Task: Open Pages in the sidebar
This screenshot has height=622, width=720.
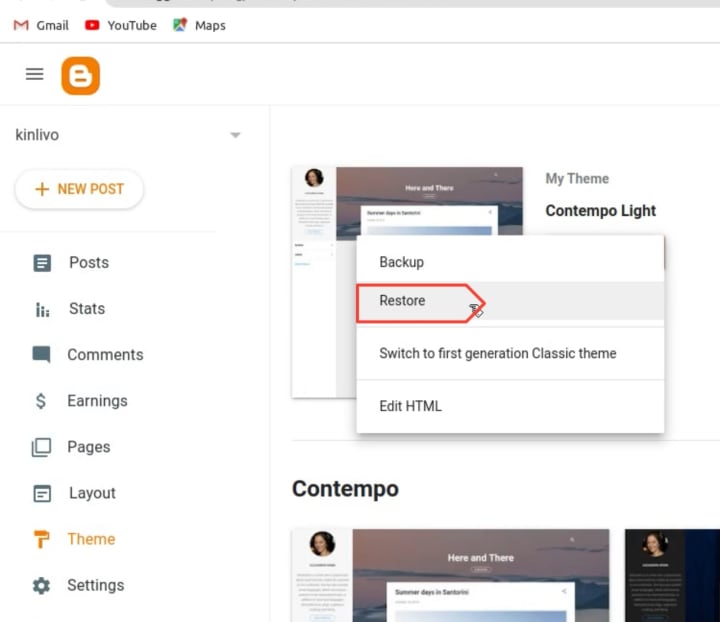Action: click(x=89, y=447)
